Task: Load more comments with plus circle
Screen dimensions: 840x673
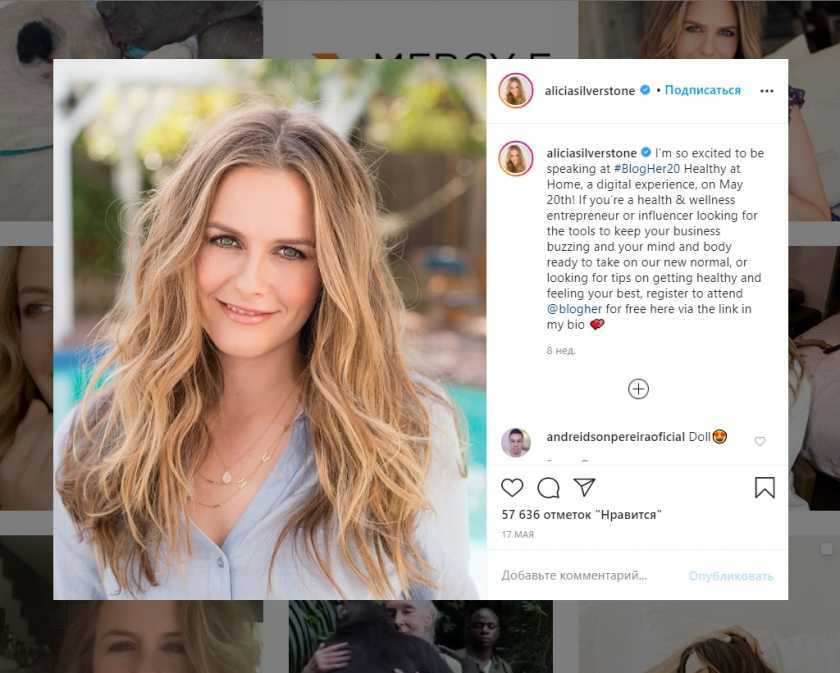Action: 638,388
